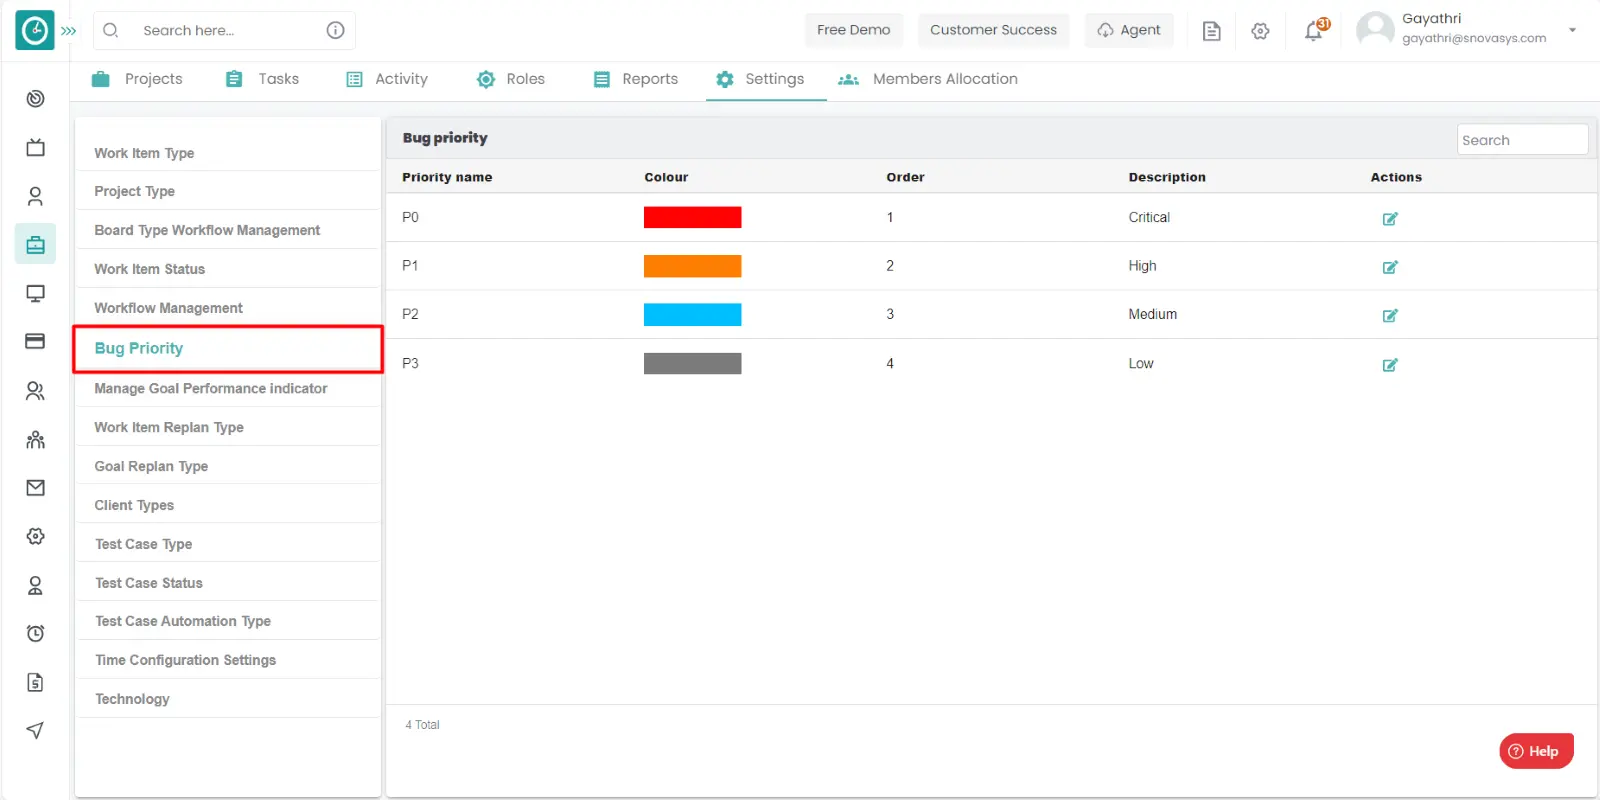Click the Free Demo button
This screenshot has height=800, width=1600.
(854, 30)
